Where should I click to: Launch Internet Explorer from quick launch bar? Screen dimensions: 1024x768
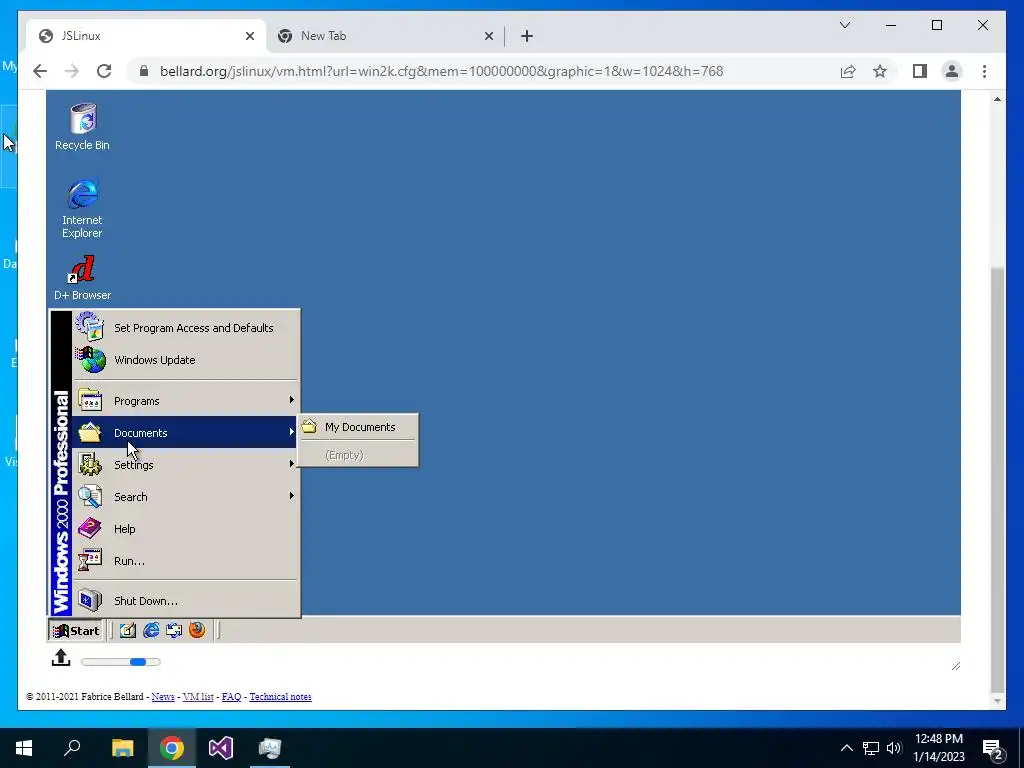151,630
